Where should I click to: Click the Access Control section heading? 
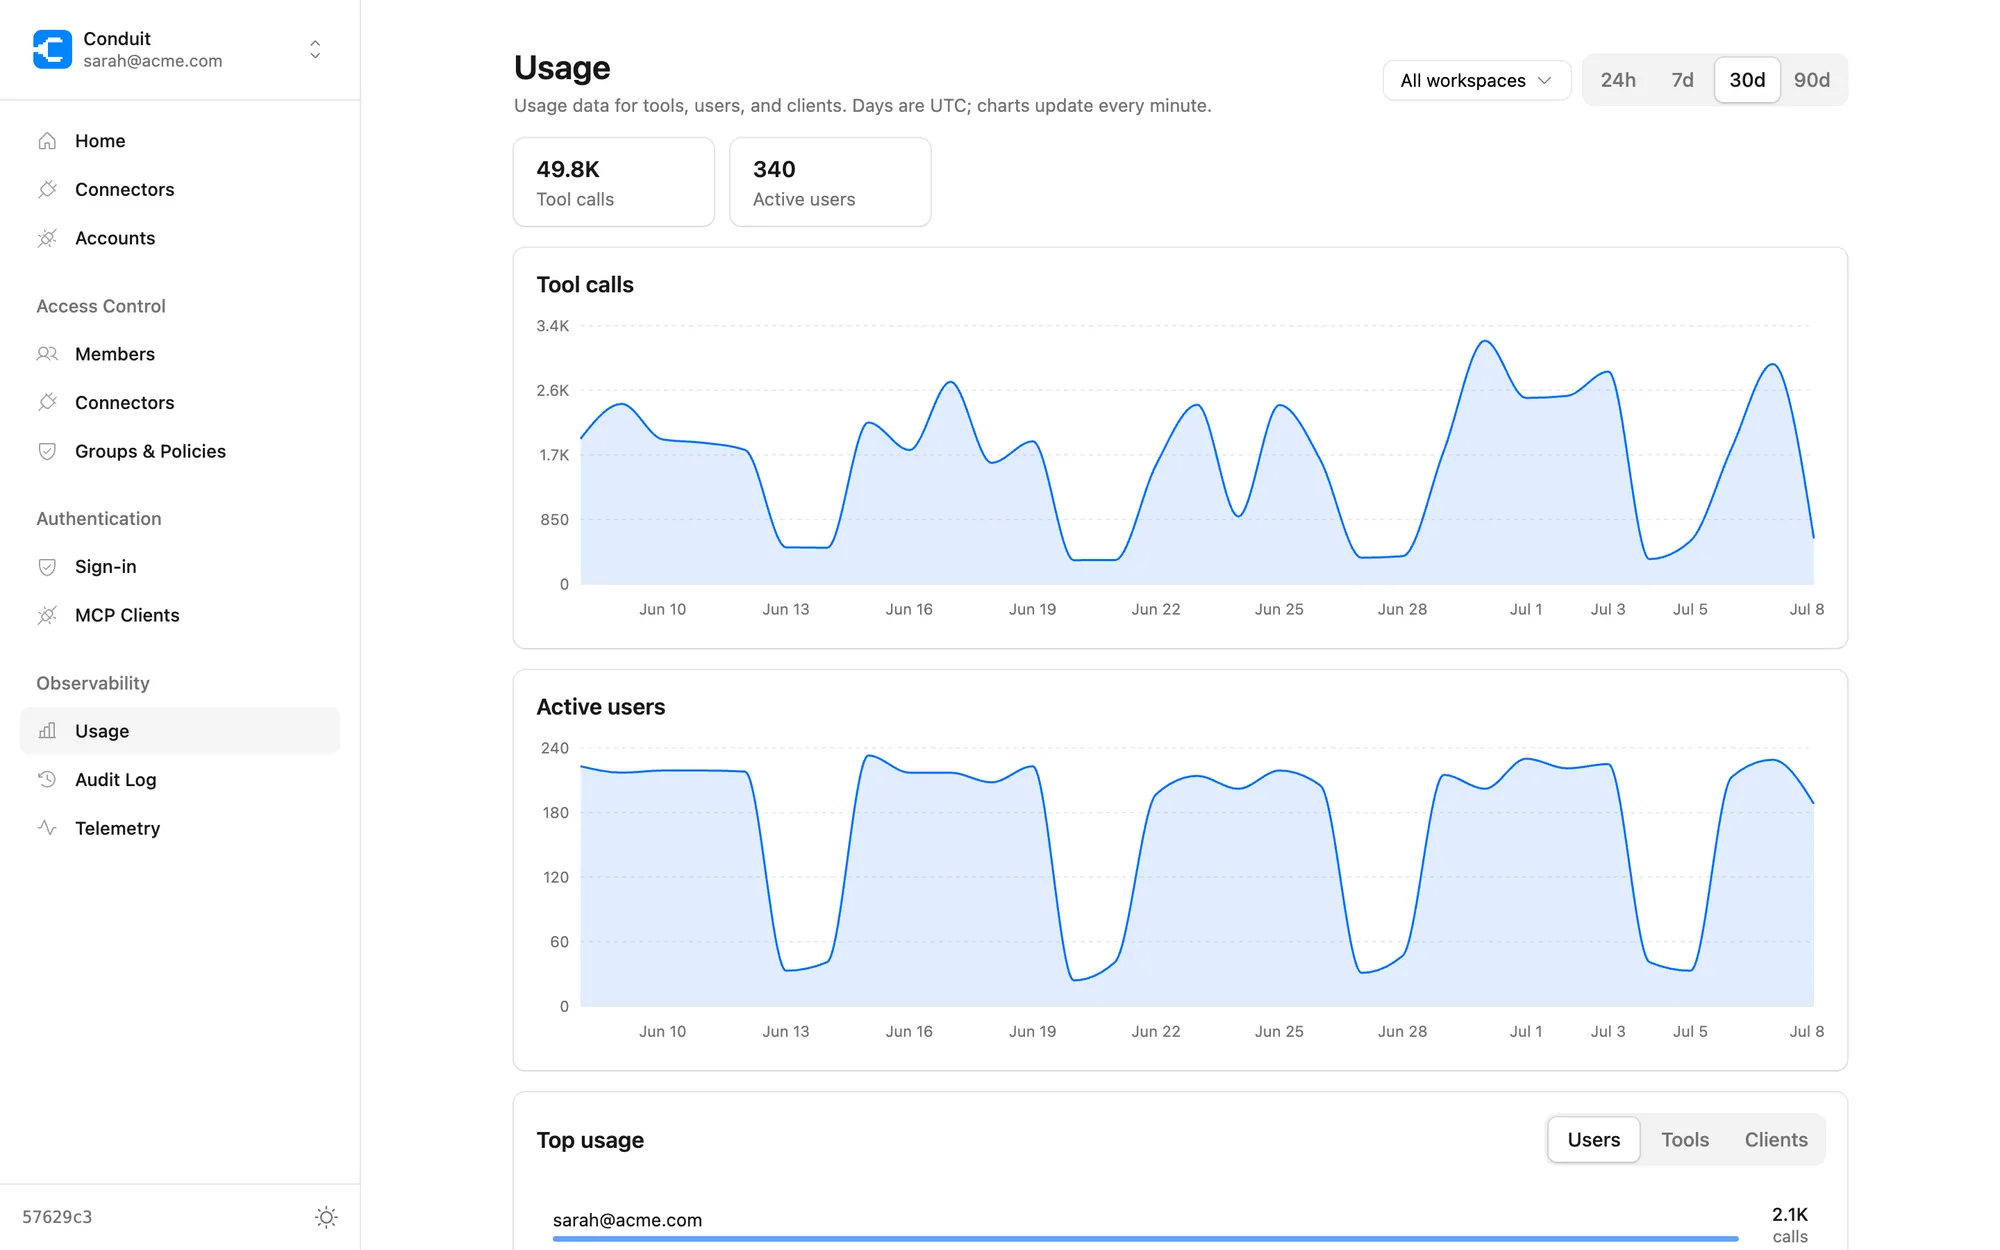(101, 306)
